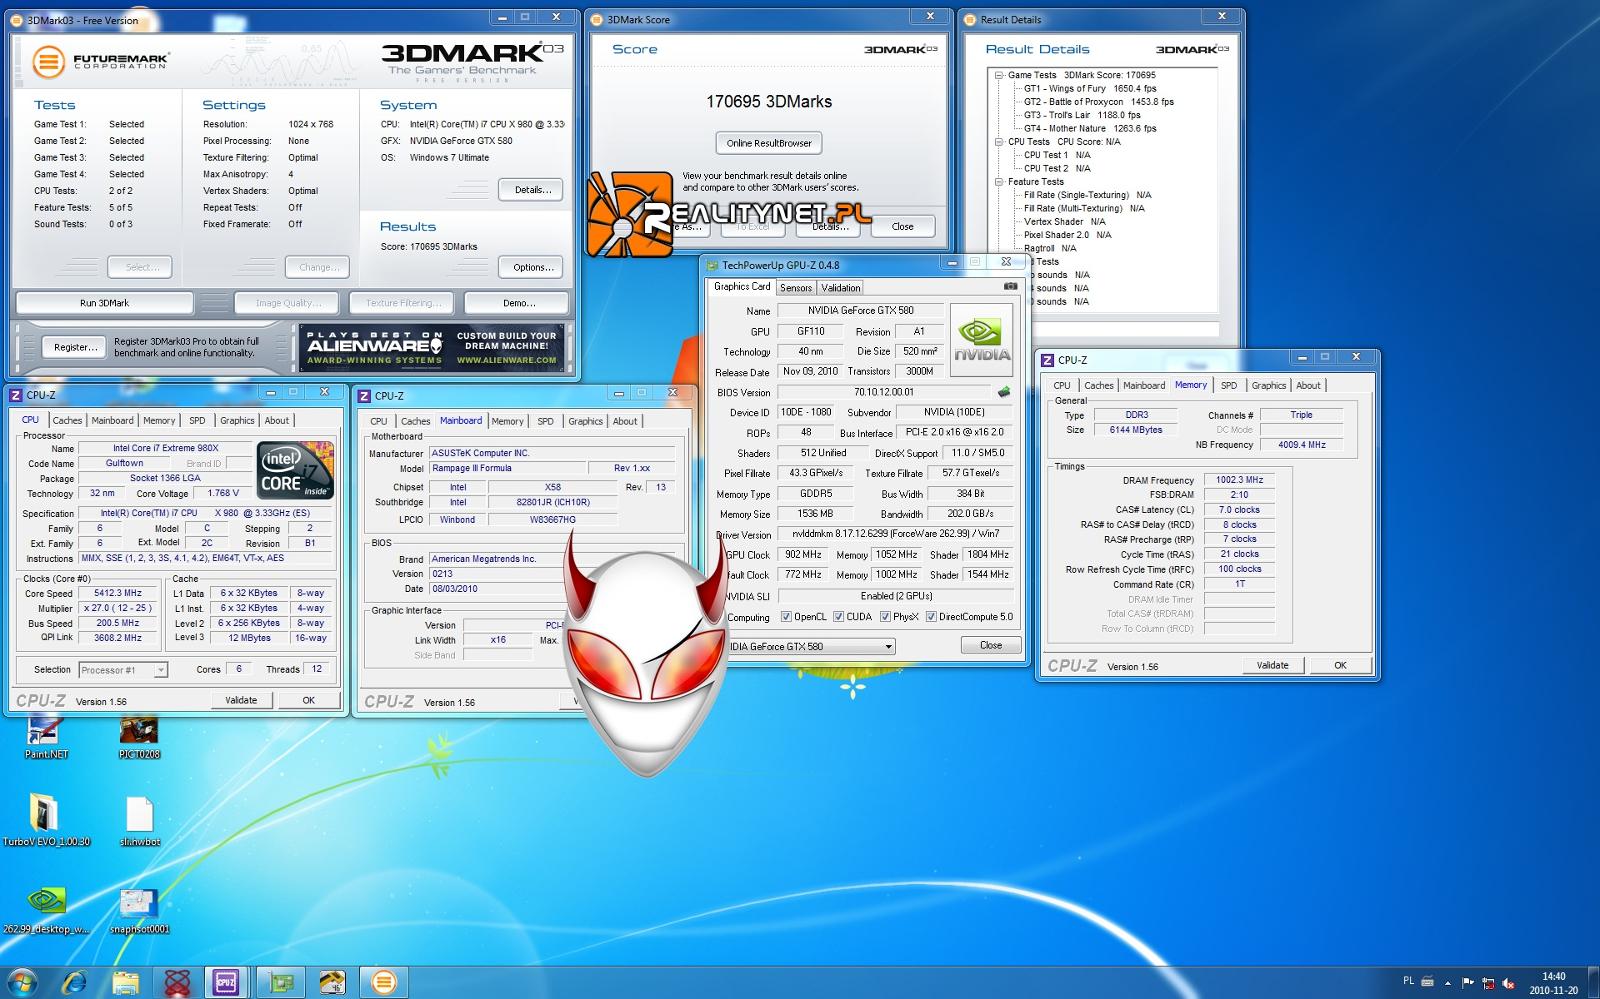
Task: Open Graphics tab in mainboard CPU-Z window
Action: pyautogui.click(x=586, y=422)
